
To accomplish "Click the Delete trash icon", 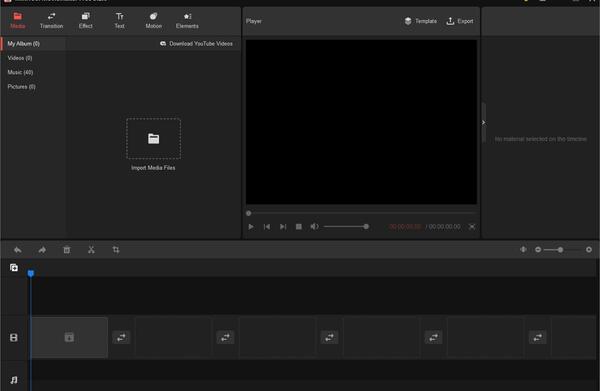I will 67,250.
